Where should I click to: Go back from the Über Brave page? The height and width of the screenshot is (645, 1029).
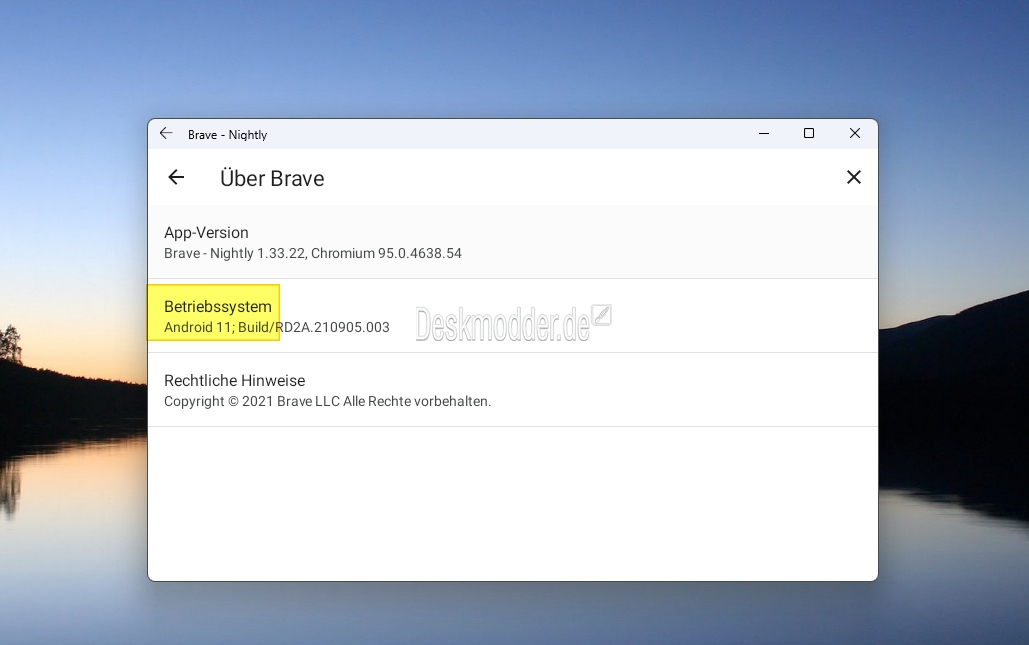[176, 177]
